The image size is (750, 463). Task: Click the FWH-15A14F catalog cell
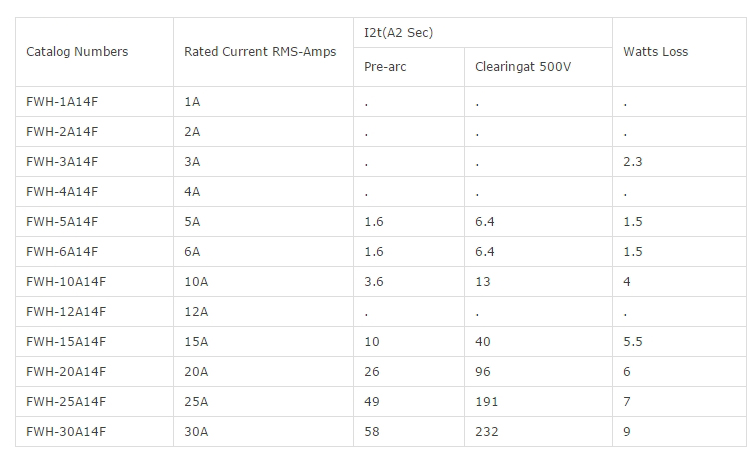coord(65,341)
